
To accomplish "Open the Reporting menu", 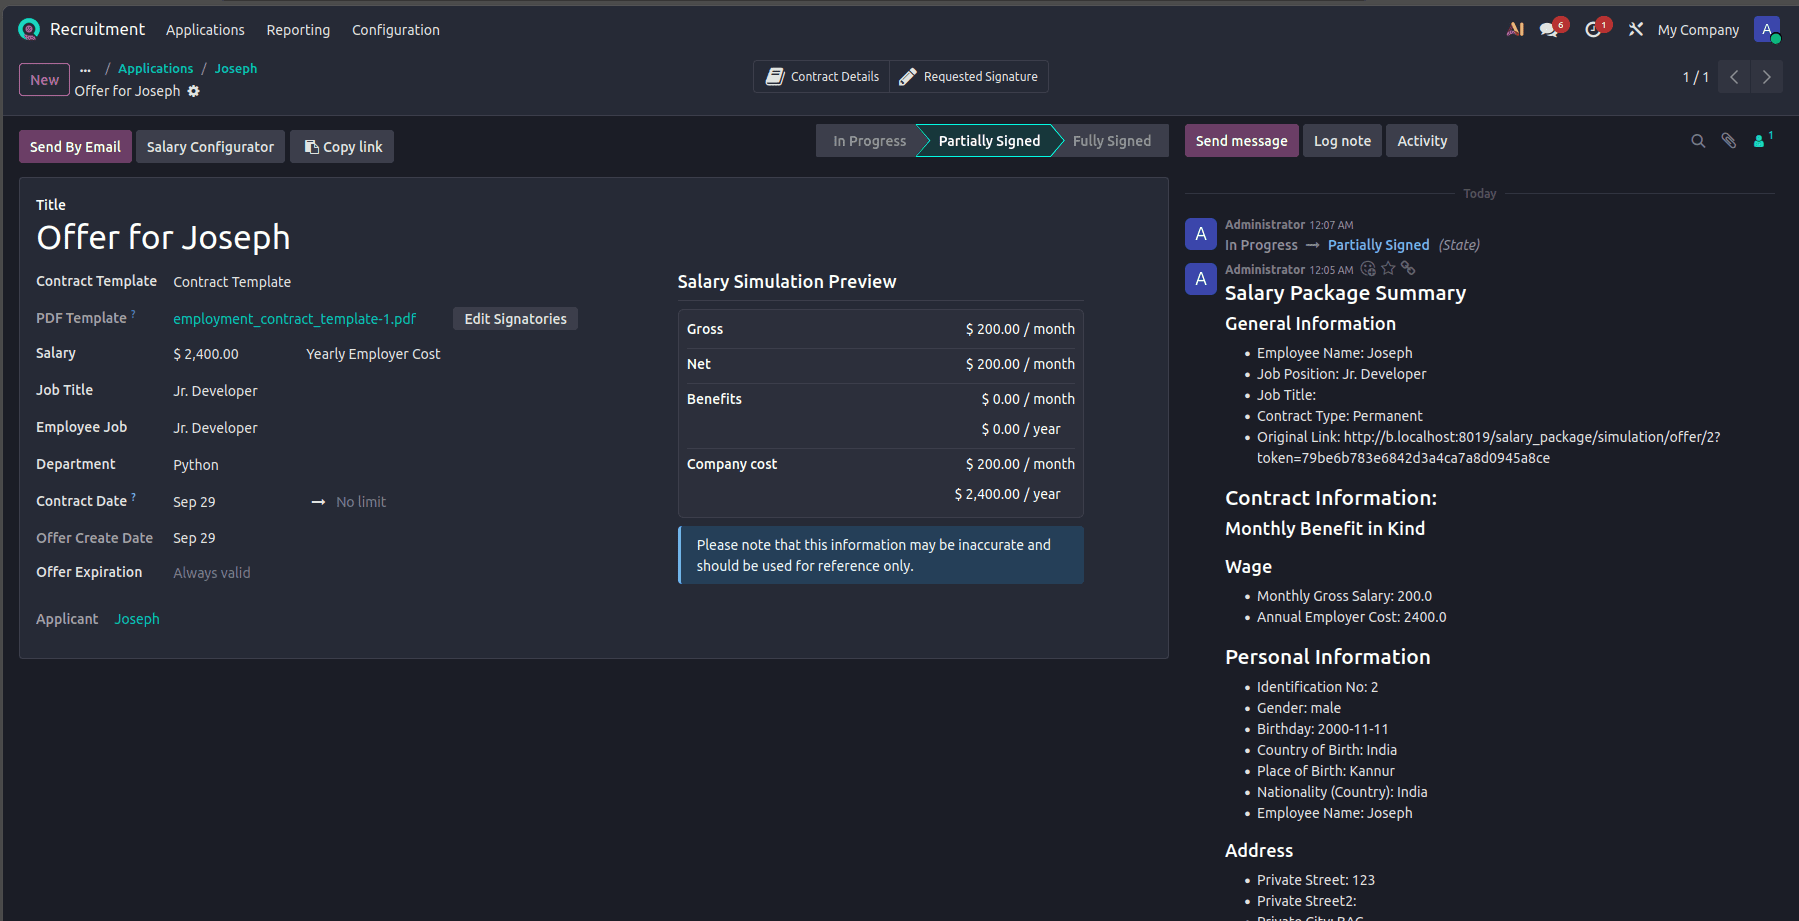I will pos(298,30).
